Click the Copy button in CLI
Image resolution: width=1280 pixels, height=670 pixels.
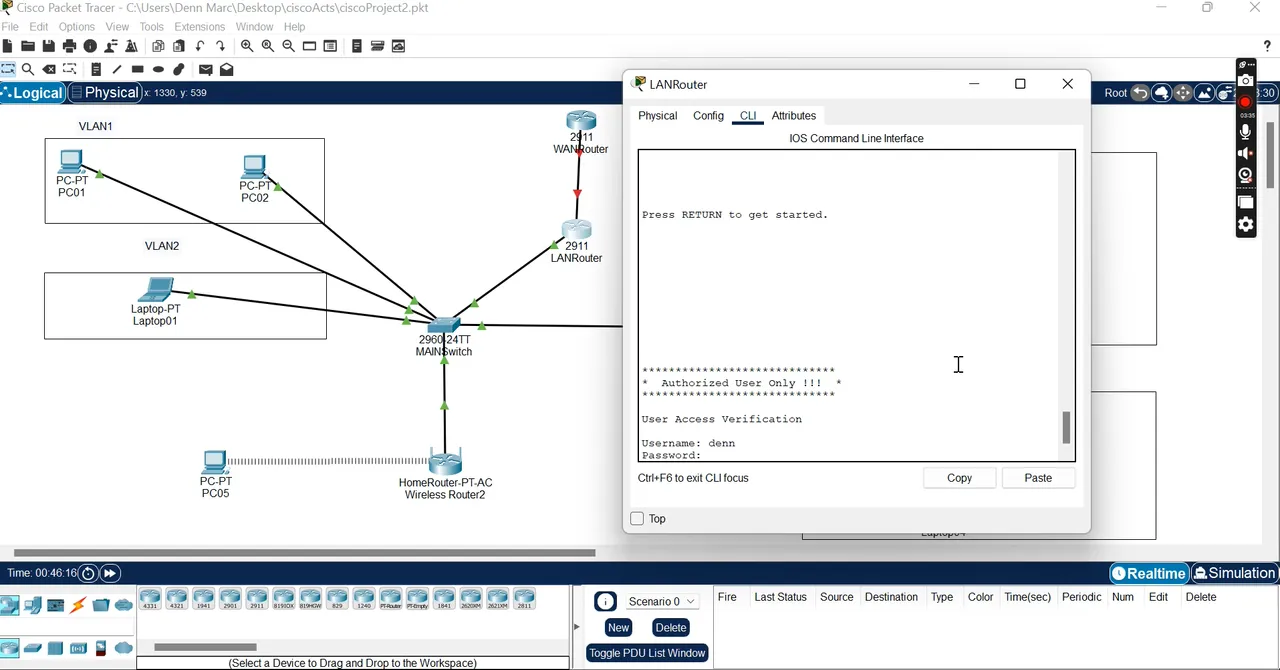[x=959, y=478]
